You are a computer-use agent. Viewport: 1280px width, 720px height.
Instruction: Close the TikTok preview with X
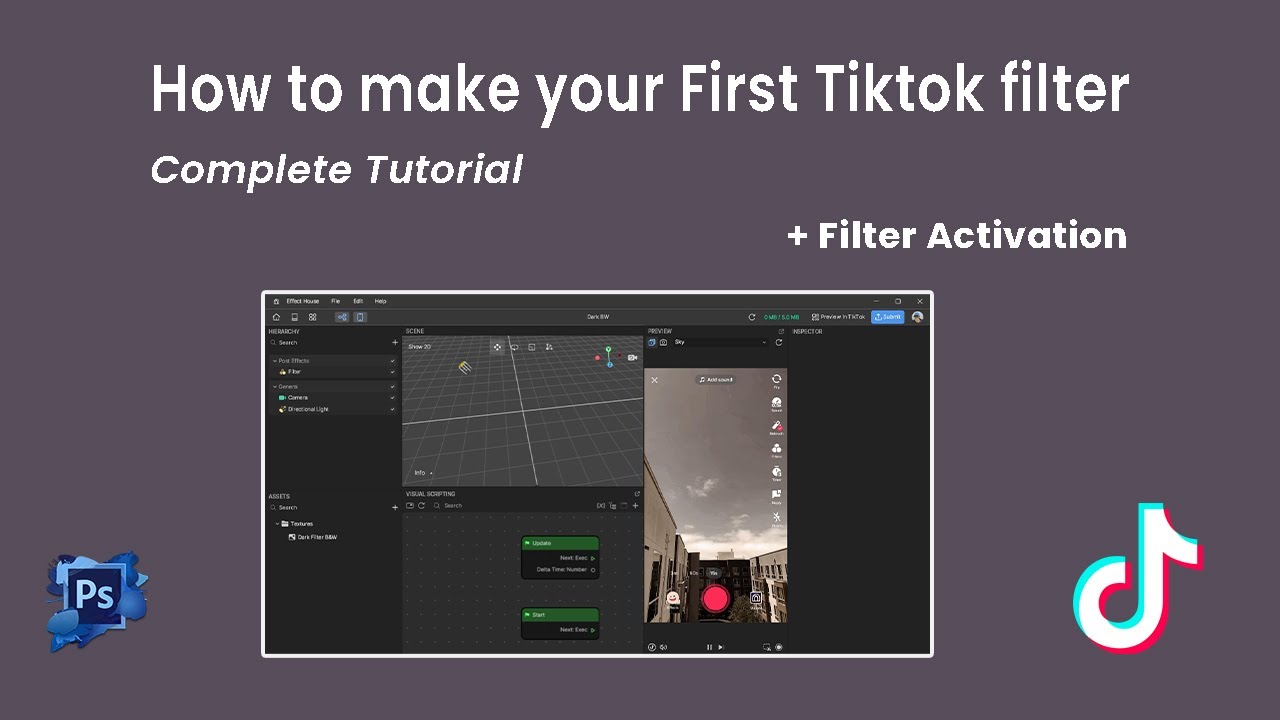(654, 380)
